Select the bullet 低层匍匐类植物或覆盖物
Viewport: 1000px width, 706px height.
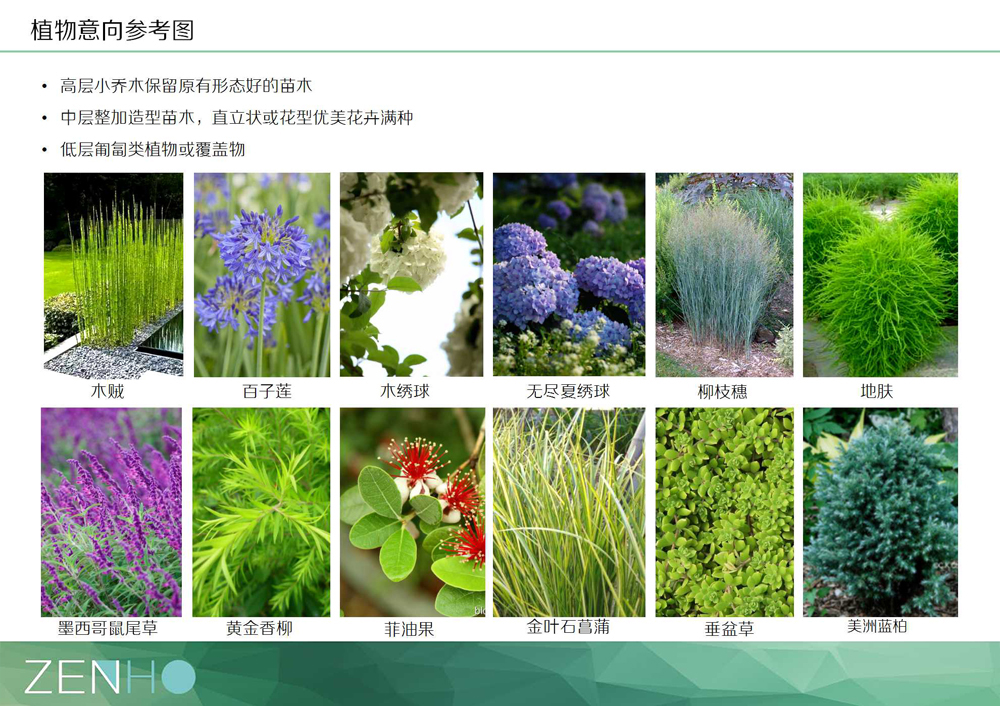point(152,149)
